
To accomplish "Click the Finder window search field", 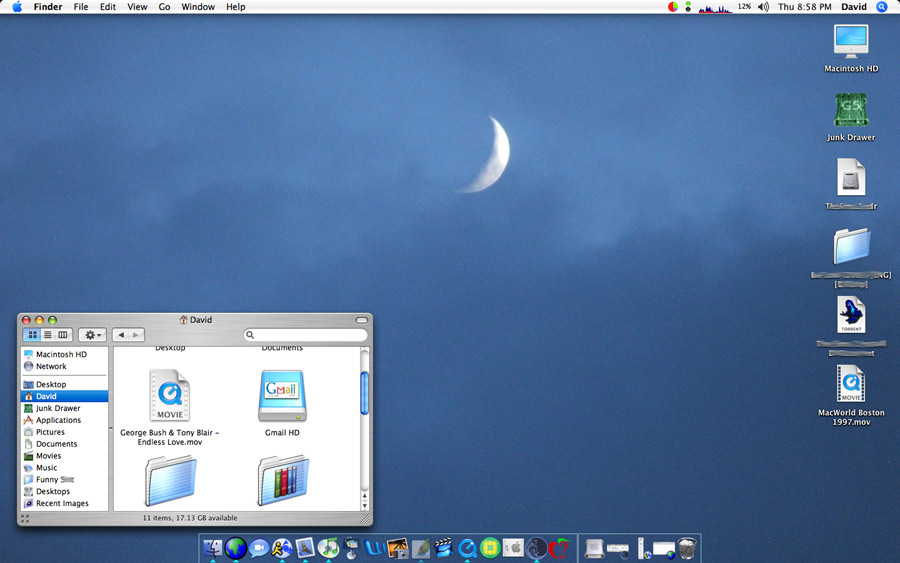I will 308,335.
